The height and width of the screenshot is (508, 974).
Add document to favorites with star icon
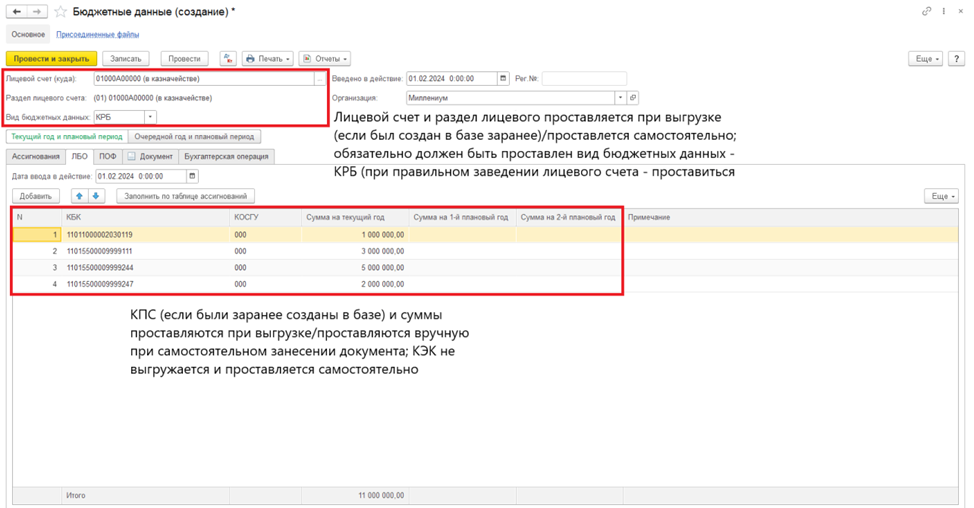[x=60, y=12]
